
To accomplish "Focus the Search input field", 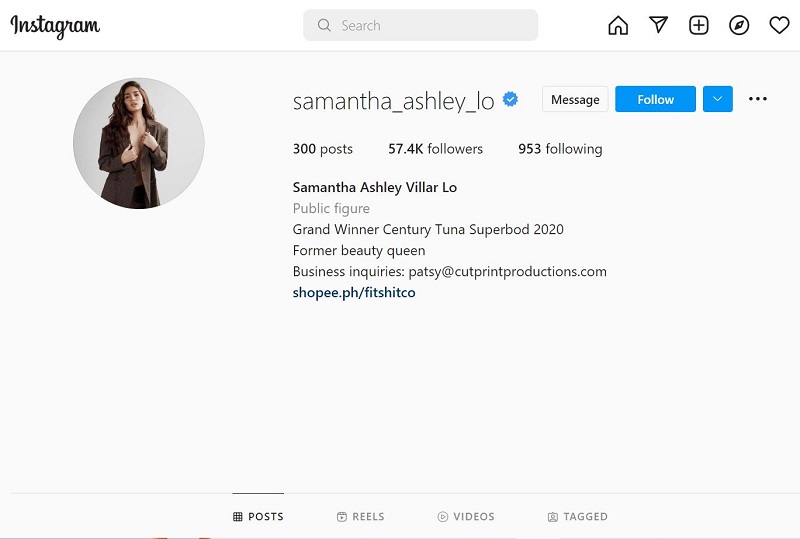I will [x=420, y=25].
